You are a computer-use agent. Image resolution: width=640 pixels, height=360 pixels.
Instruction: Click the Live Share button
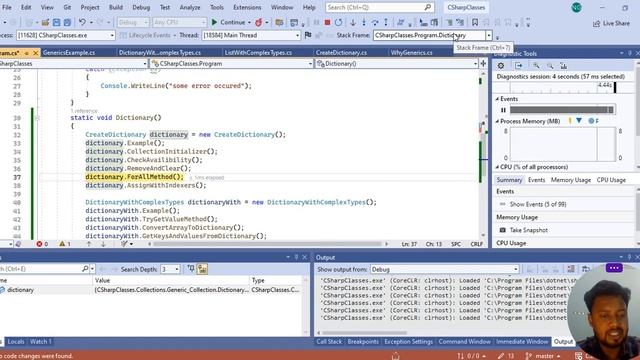[x=611, y=23]
